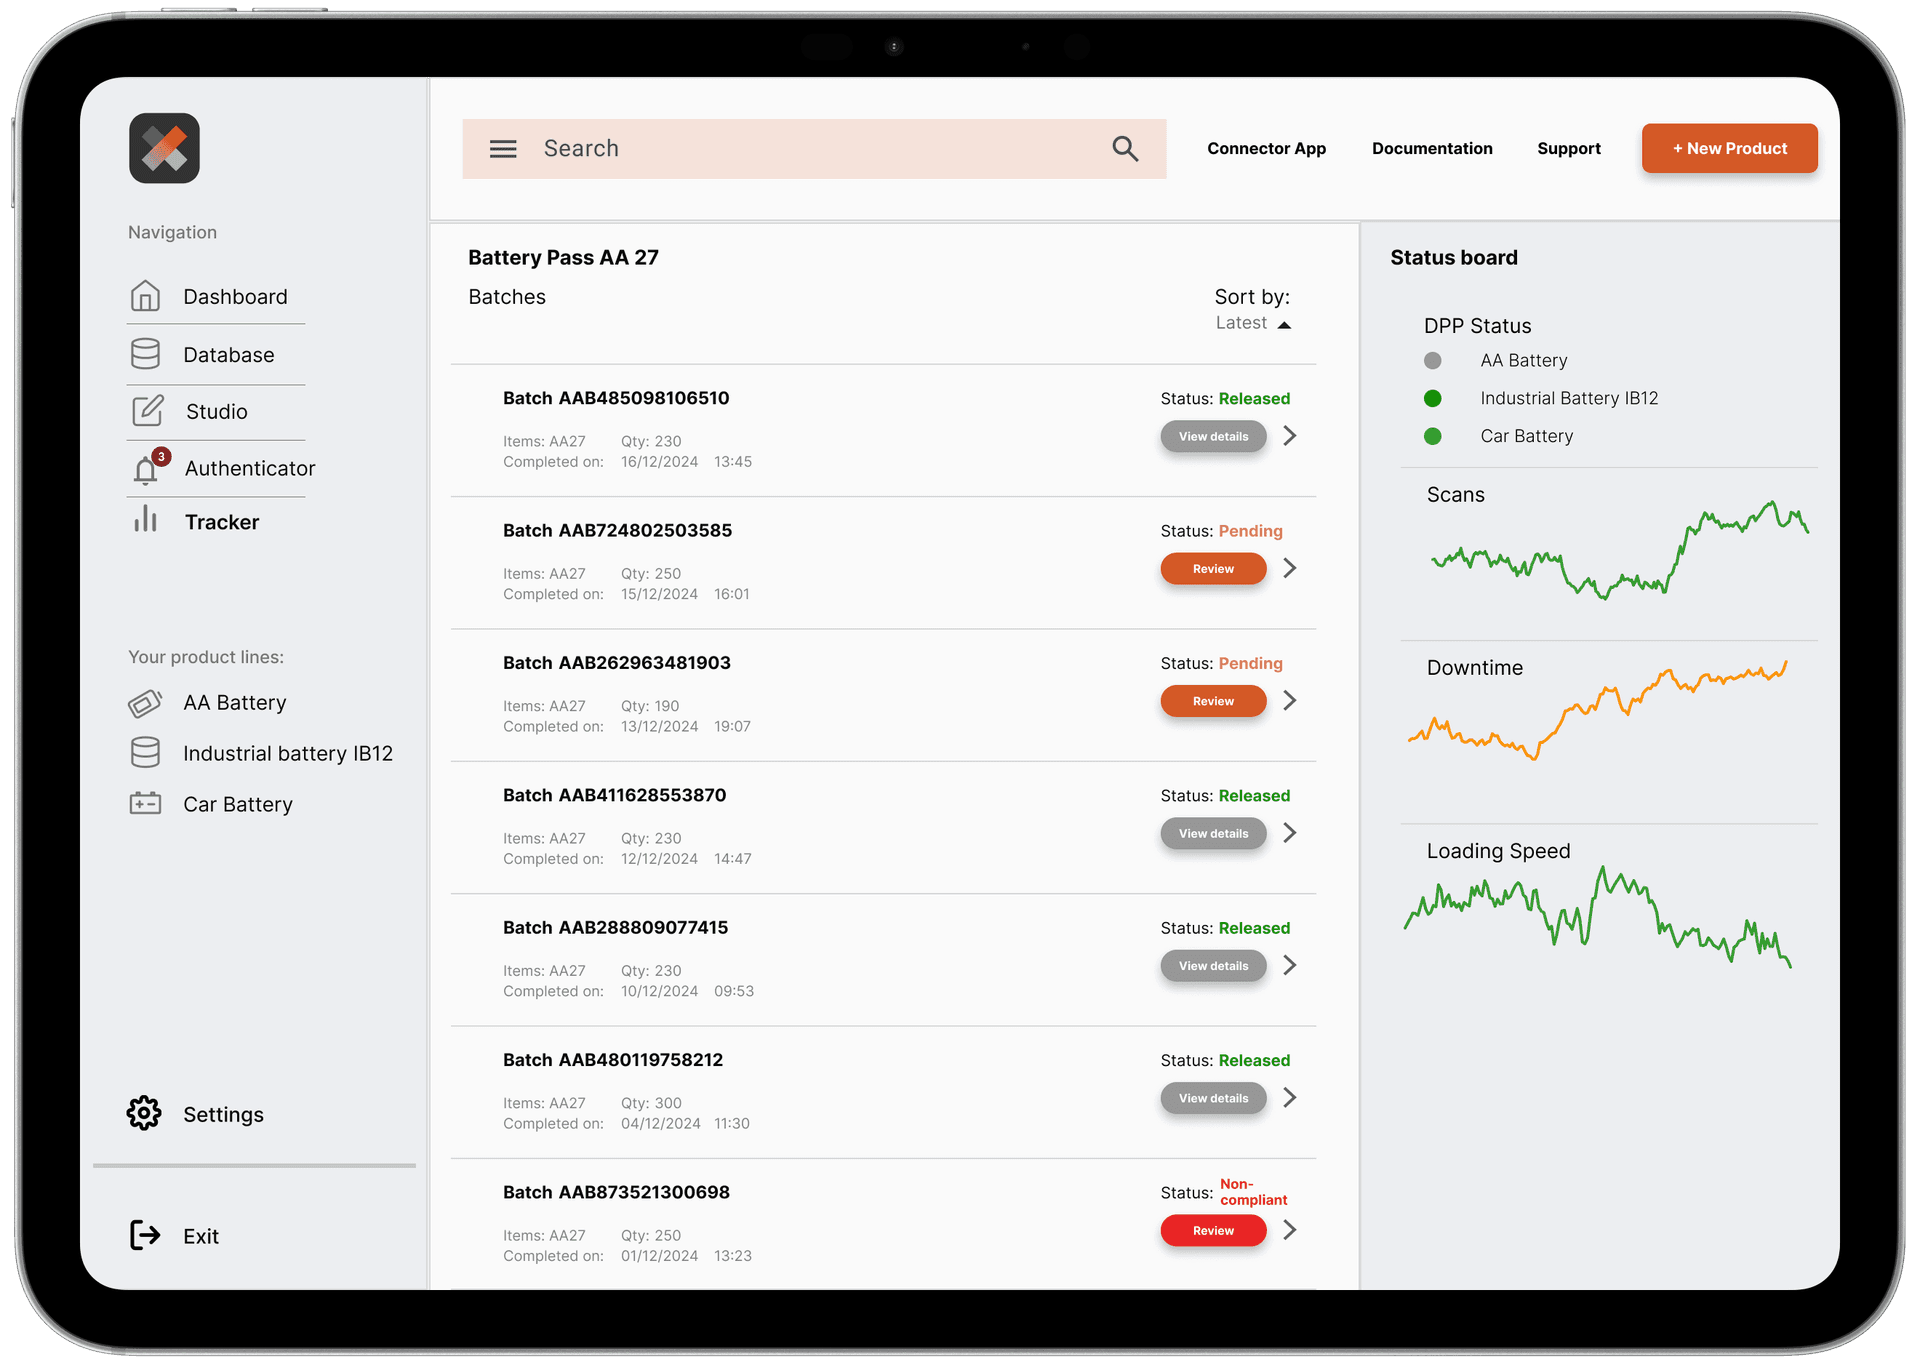The image size is (1920, 1367).
Task: Click the Industrial battery IB12 icon
Action: [145, 753]
